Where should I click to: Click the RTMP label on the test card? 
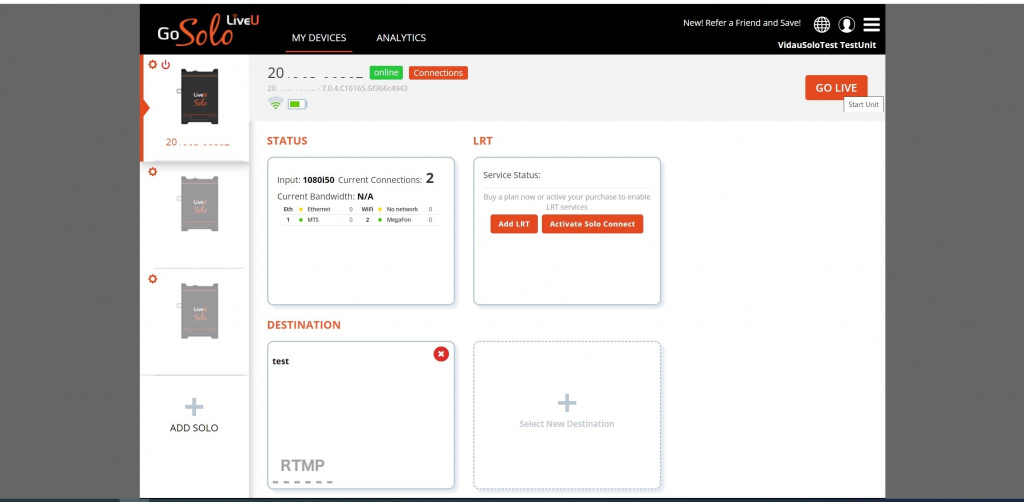[x=302, y=465]
